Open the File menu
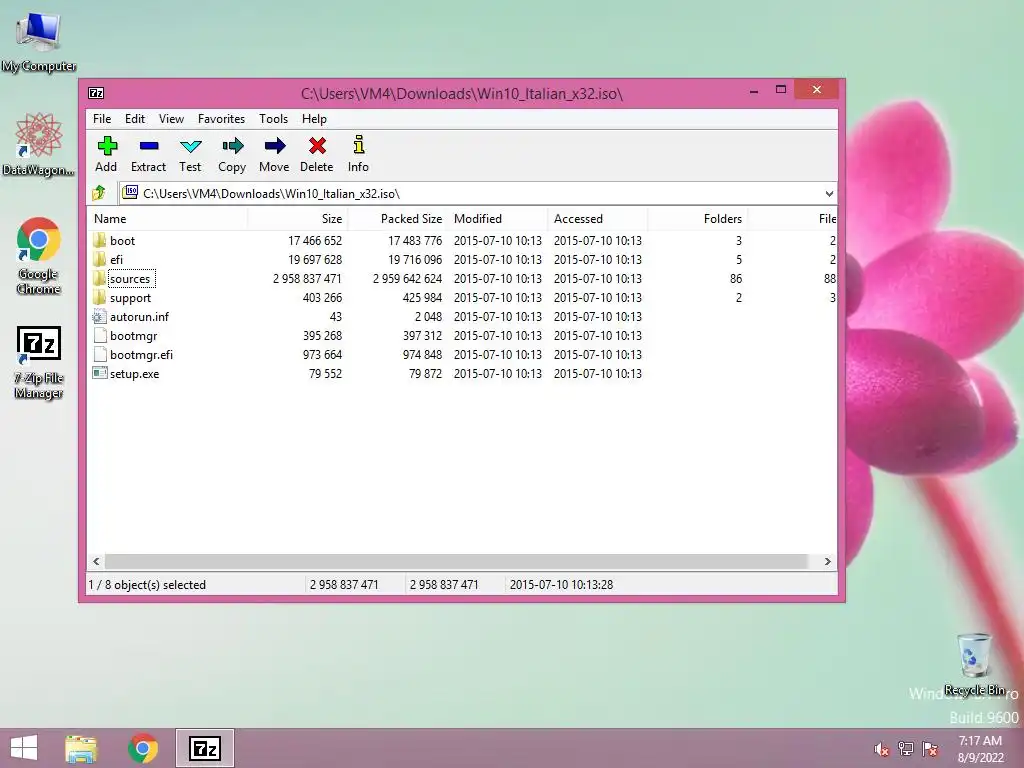 point(102,119)
